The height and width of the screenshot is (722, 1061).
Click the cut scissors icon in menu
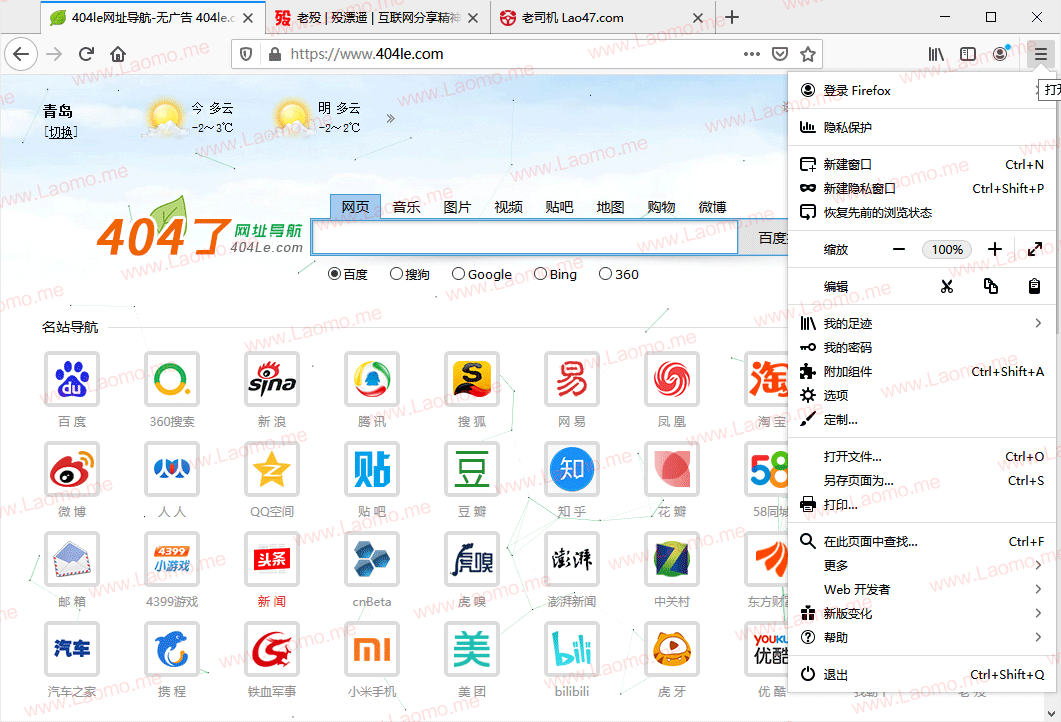pyautogui.click(x=947, y=286)
